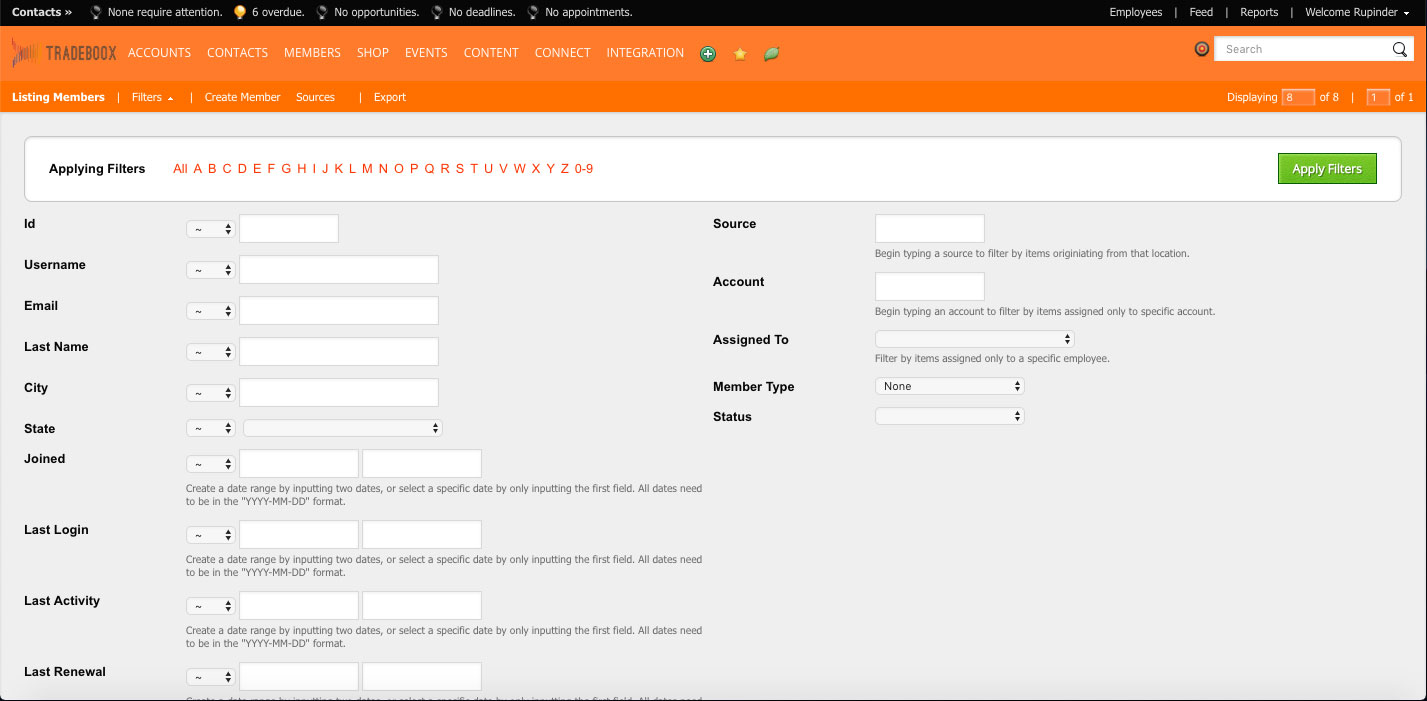The height and width of the screenshot is (701, 1427).
Task: Open the INTEGRATION menu
Action: tap(645, 53)
